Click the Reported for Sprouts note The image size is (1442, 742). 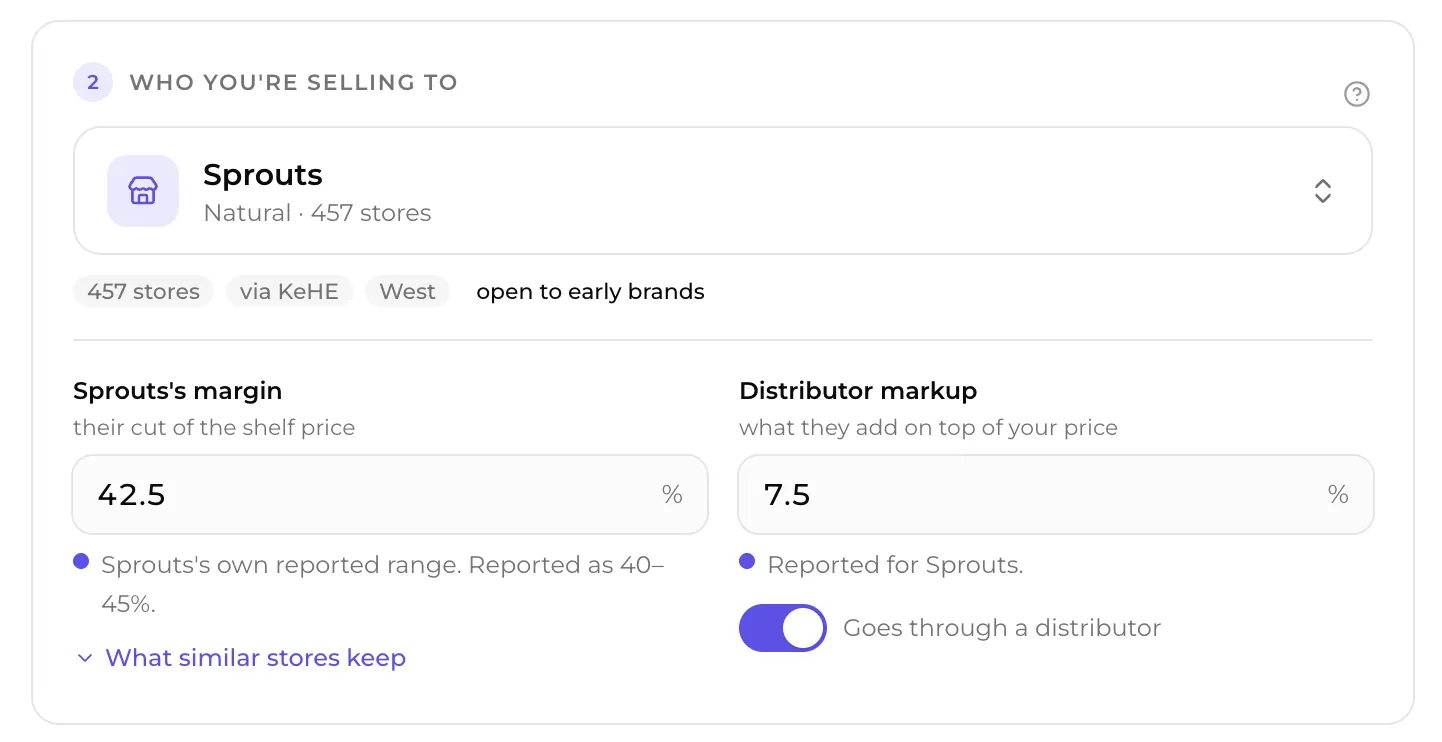click(895, 565)
